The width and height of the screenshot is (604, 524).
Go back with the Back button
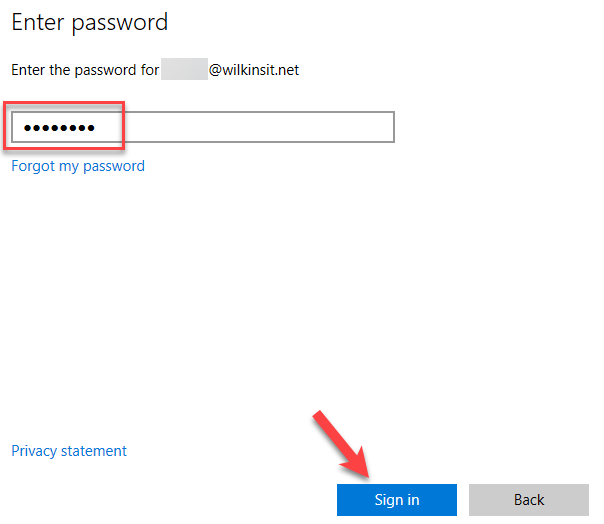click(x=528, y=500)
